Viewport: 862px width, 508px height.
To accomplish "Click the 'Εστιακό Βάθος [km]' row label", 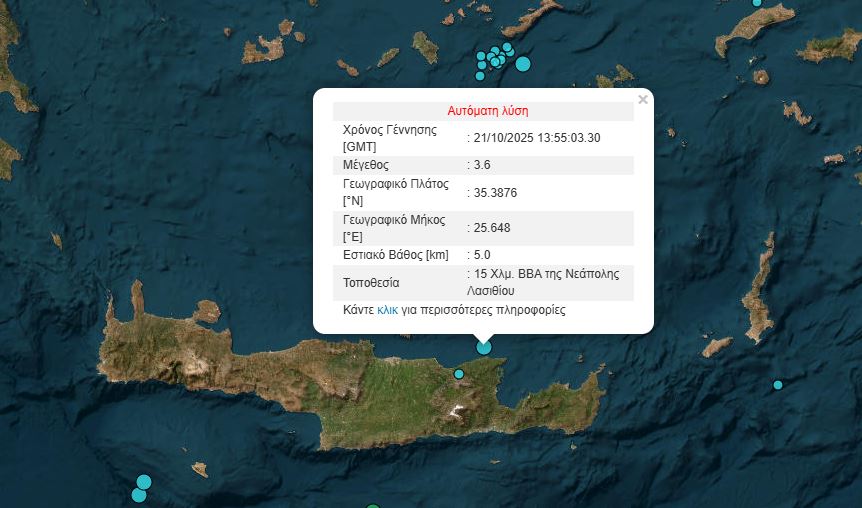I will [396, 255].
